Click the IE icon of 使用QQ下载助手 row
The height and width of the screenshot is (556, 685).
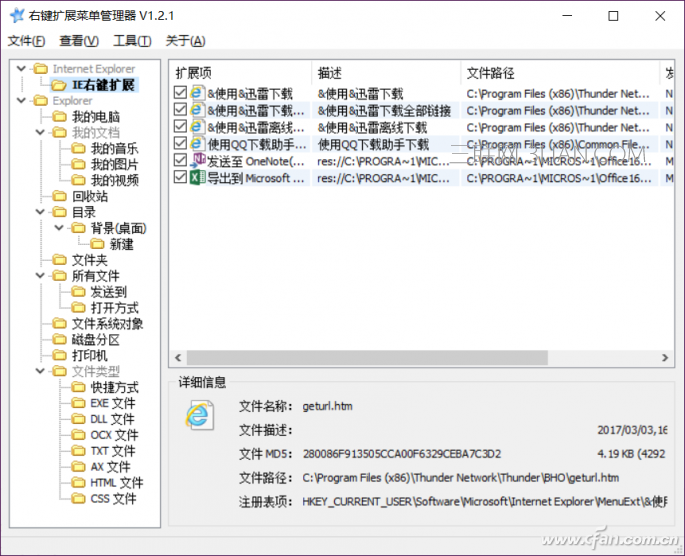click(197, 144)
